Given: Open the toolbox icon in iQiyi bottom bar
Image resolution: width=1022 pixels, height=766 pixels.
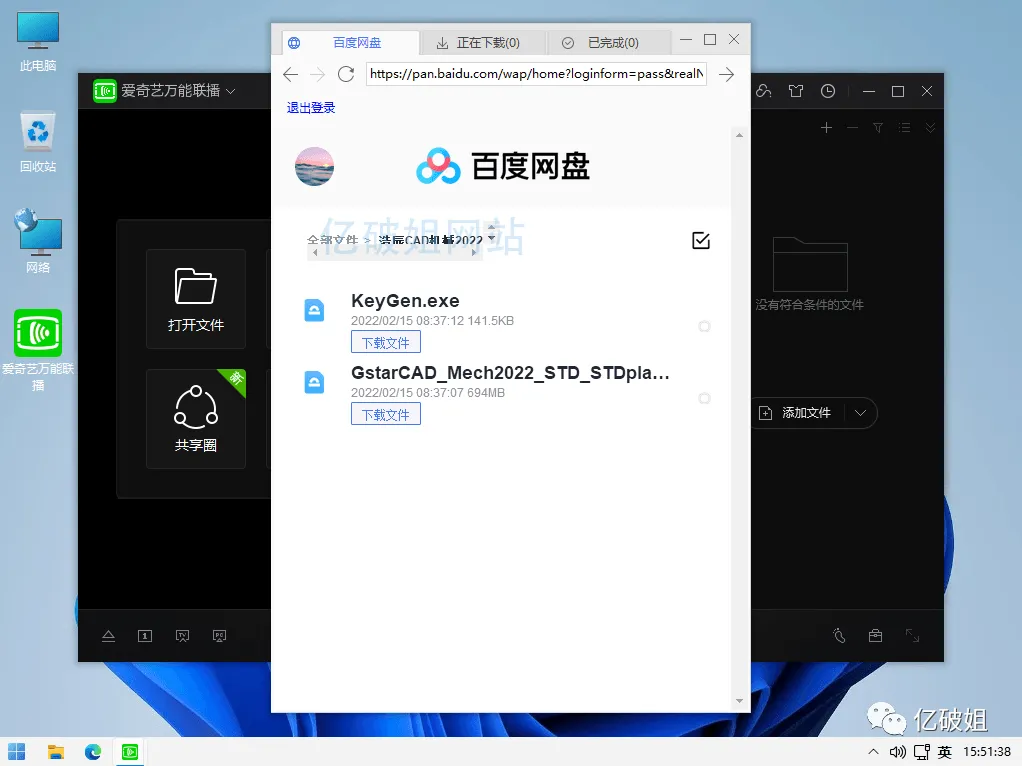Looking at the screenshot, I should tap(875, 636).
